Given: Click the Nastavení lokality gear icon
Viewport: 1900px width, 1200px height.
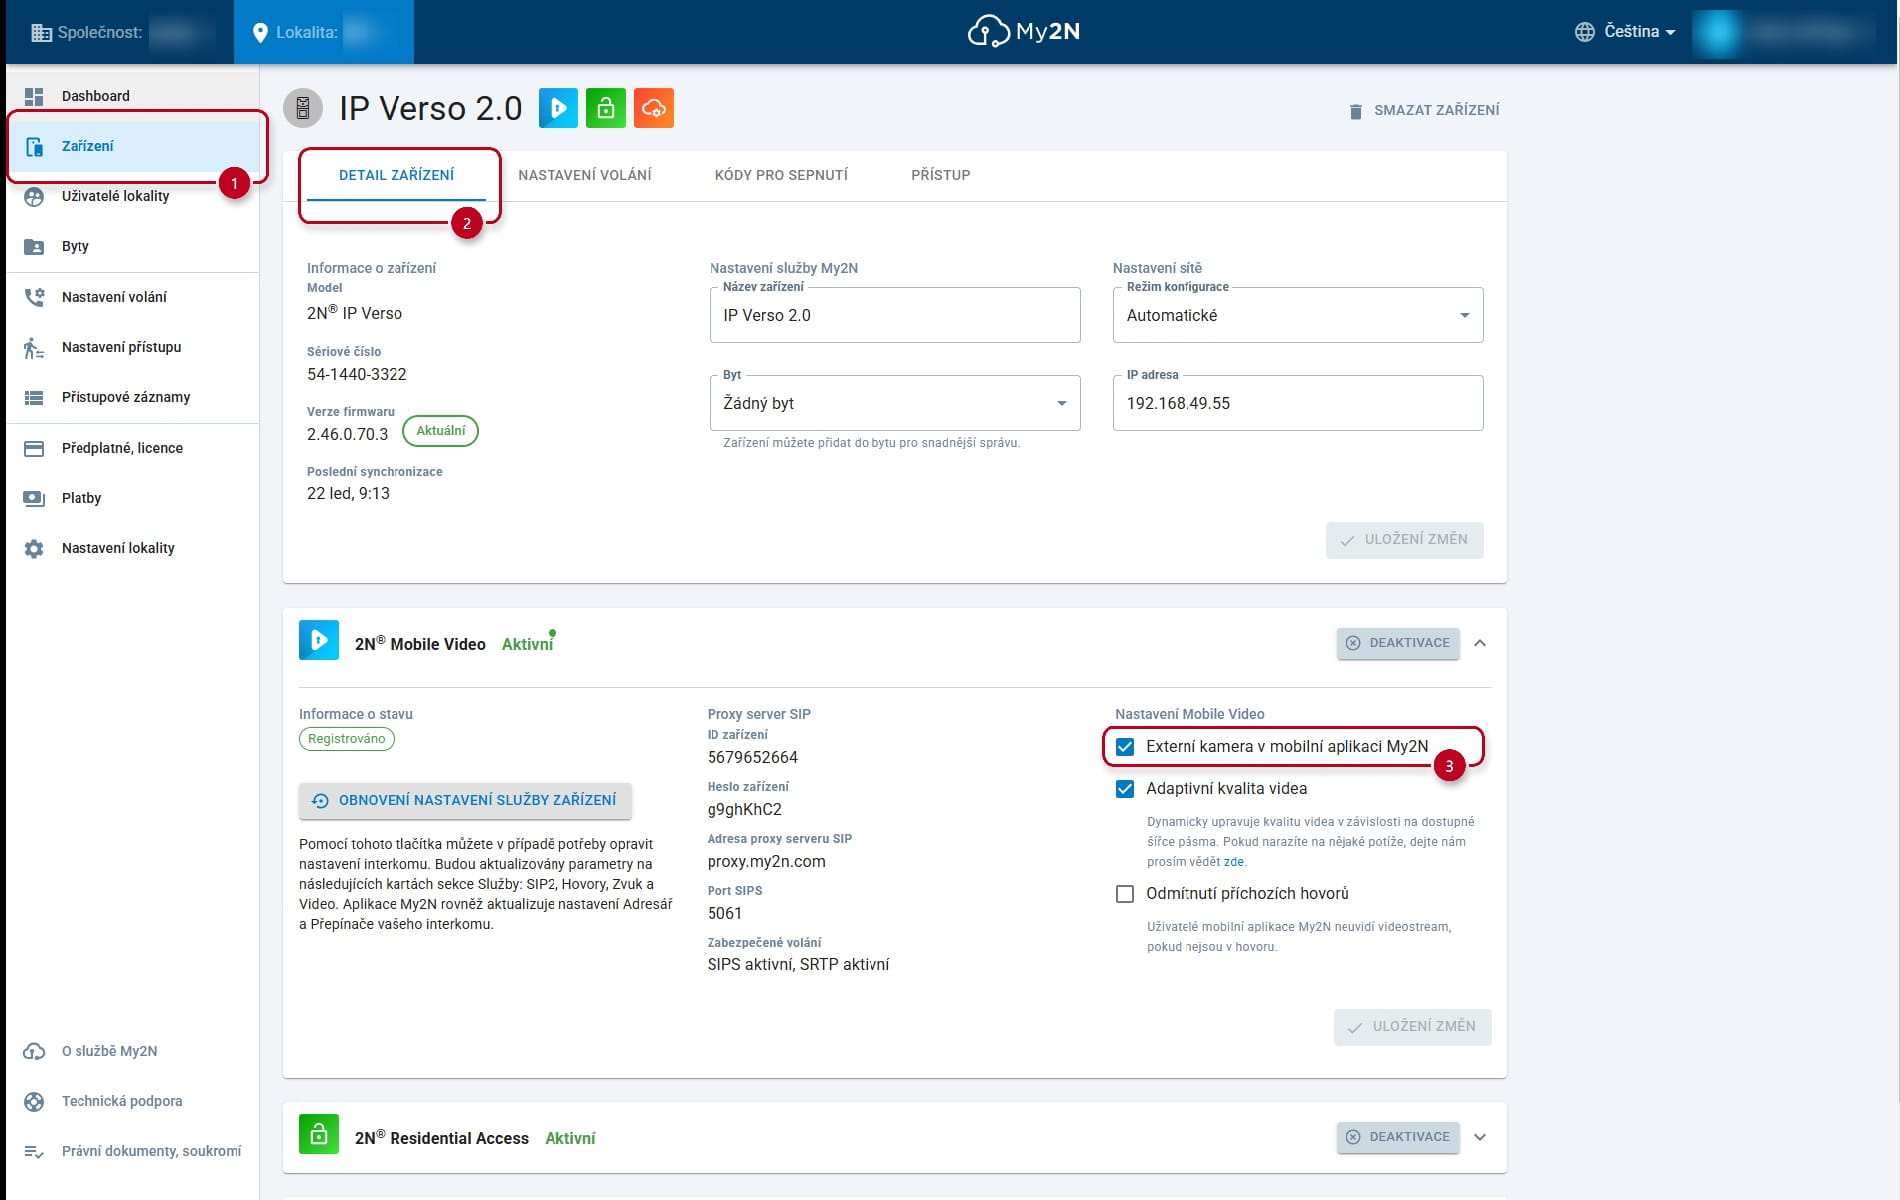Looking at the screenshot, I should pyautogui.click(x=34, y=548).
